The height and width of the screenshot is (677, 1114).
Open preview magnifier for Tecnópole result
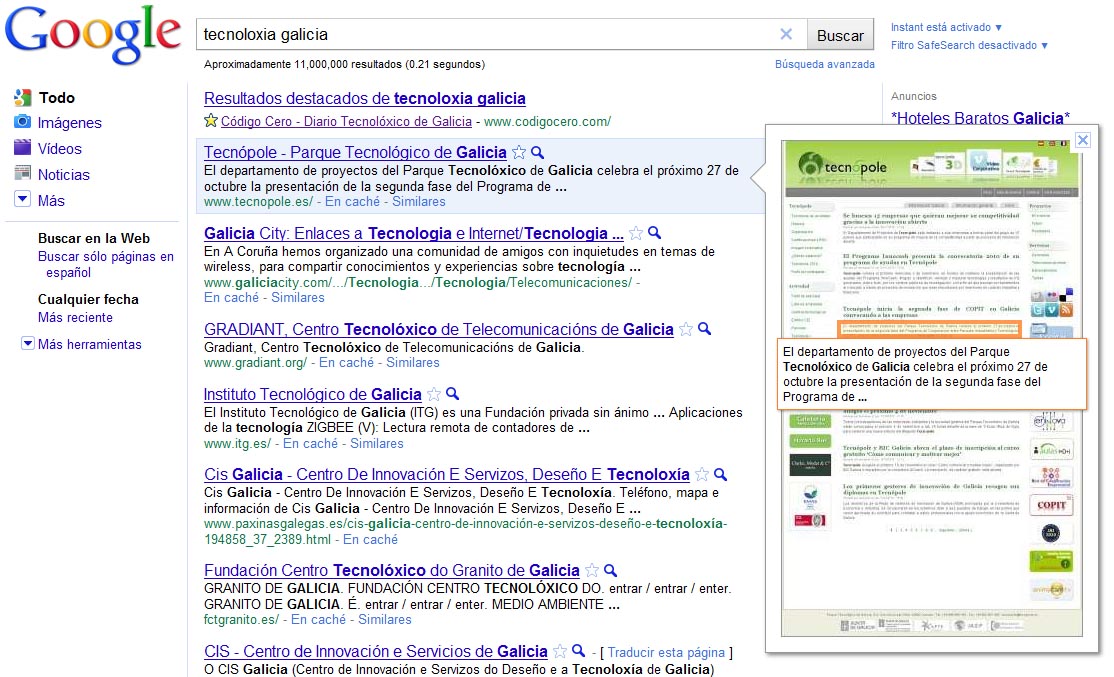coord(538,152)
